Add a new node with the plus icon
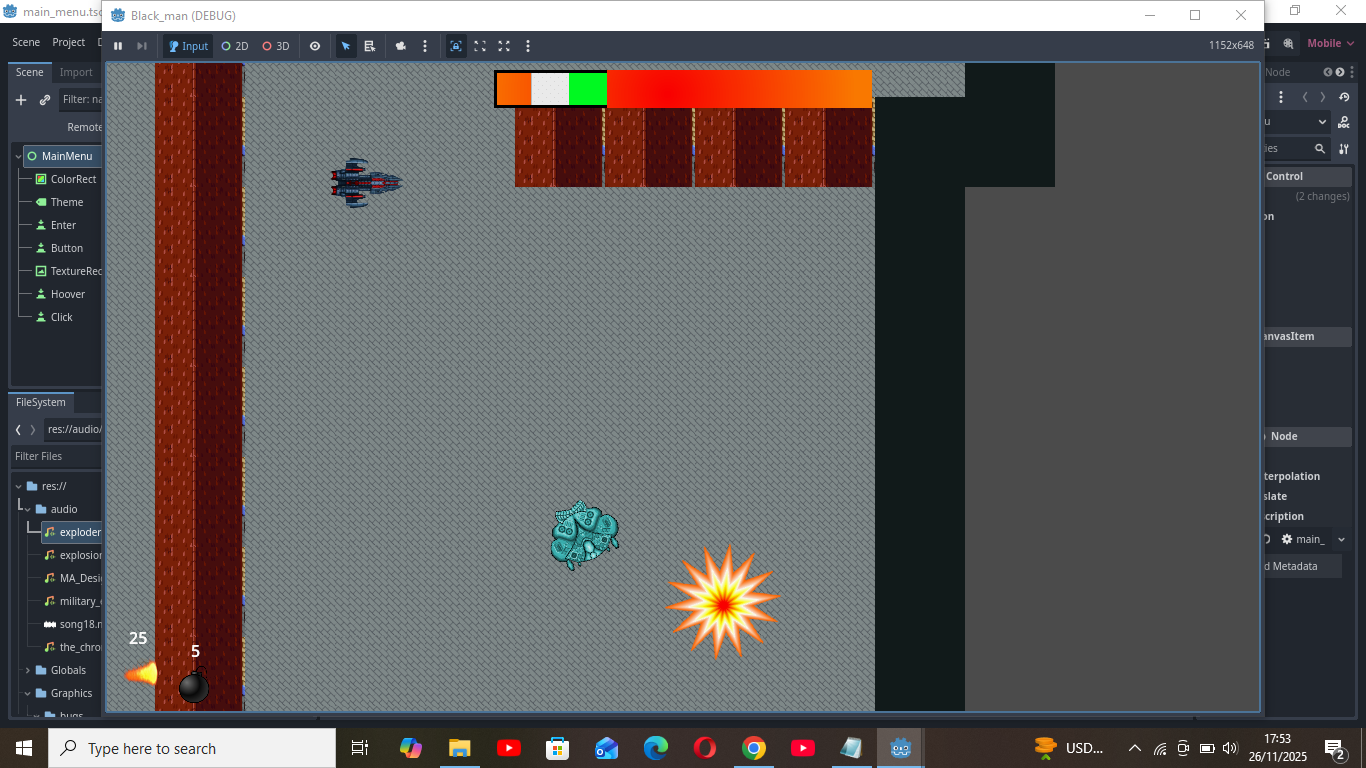Viewport: 1366px width, 768px height. 21,100
